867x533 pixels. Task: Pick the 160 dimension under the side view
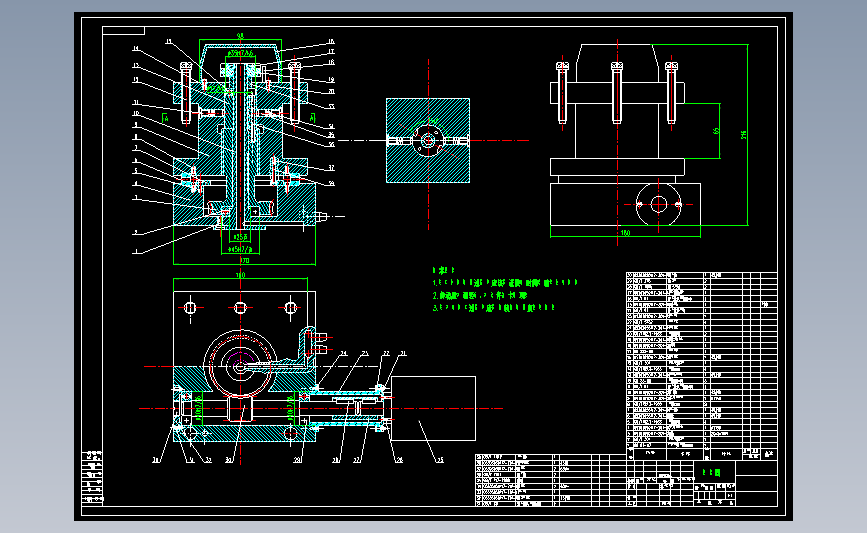point(625,233)
